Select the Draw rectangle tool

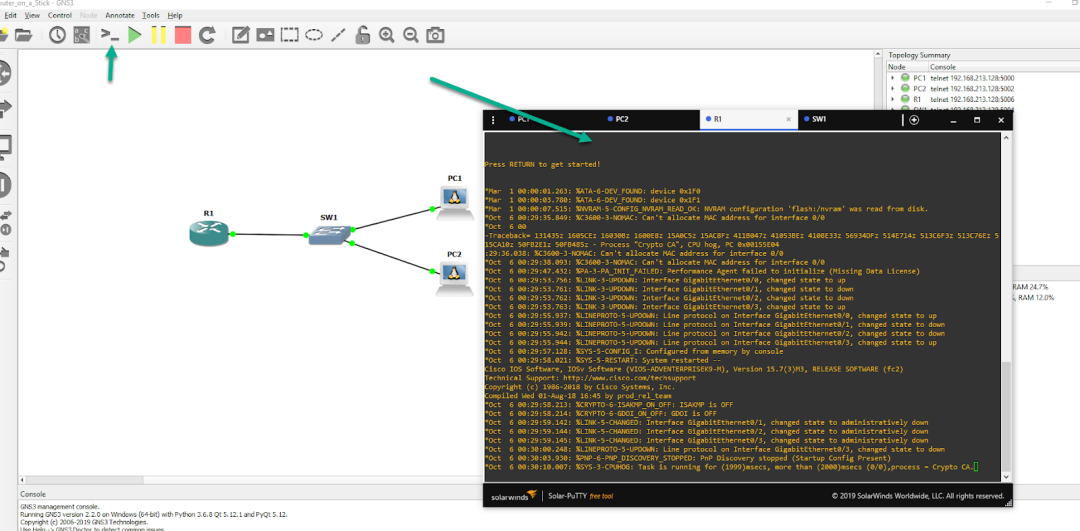[289, 35]
